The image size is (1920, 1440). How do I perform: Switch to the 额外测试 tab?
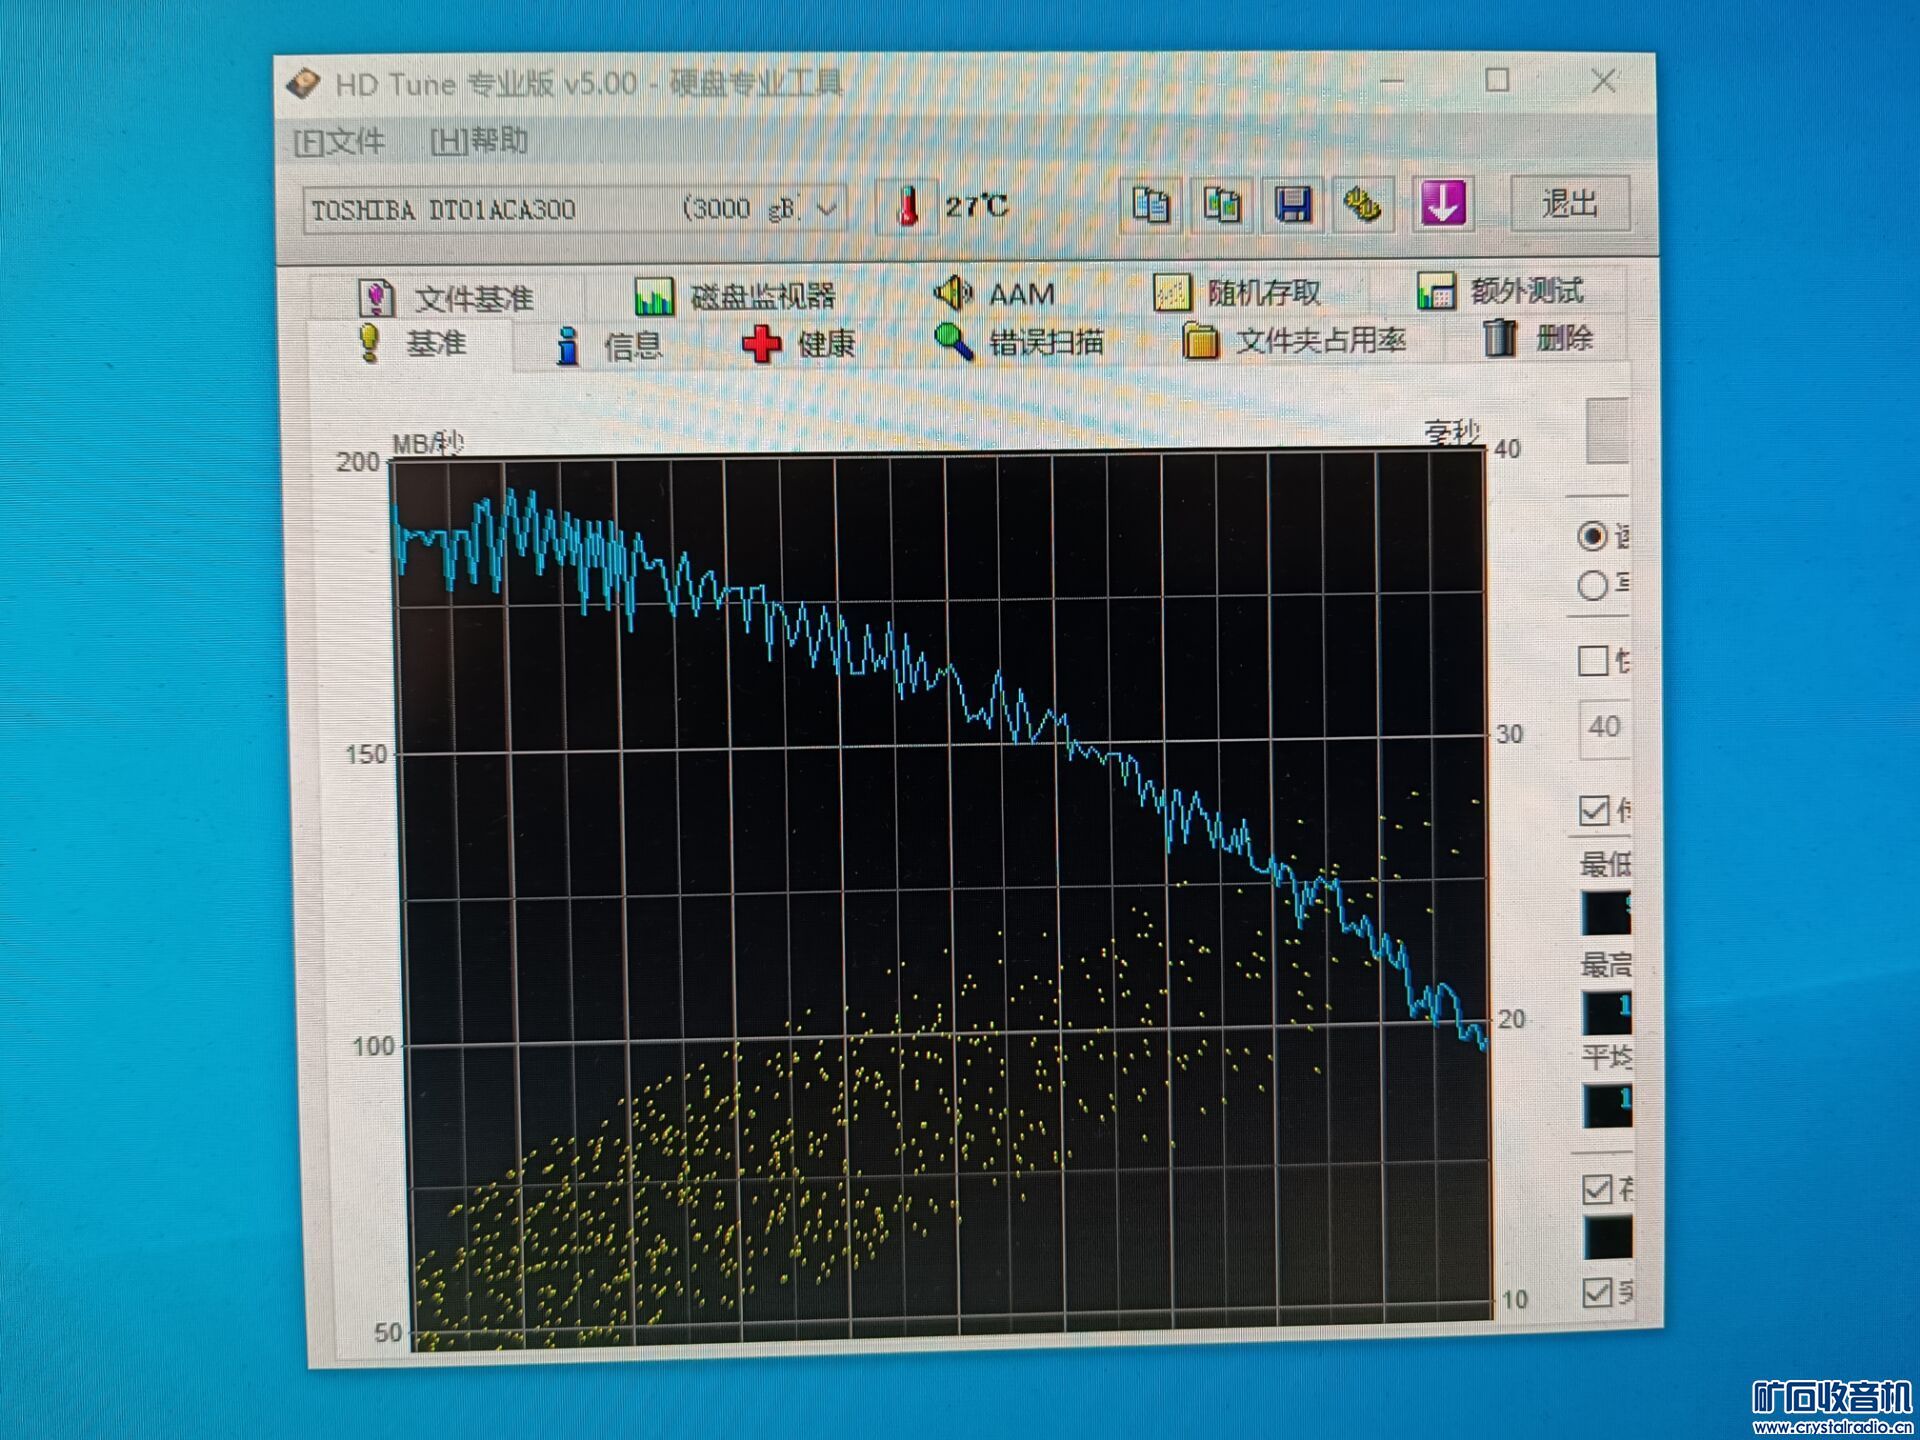click(x=1500, y=290)
